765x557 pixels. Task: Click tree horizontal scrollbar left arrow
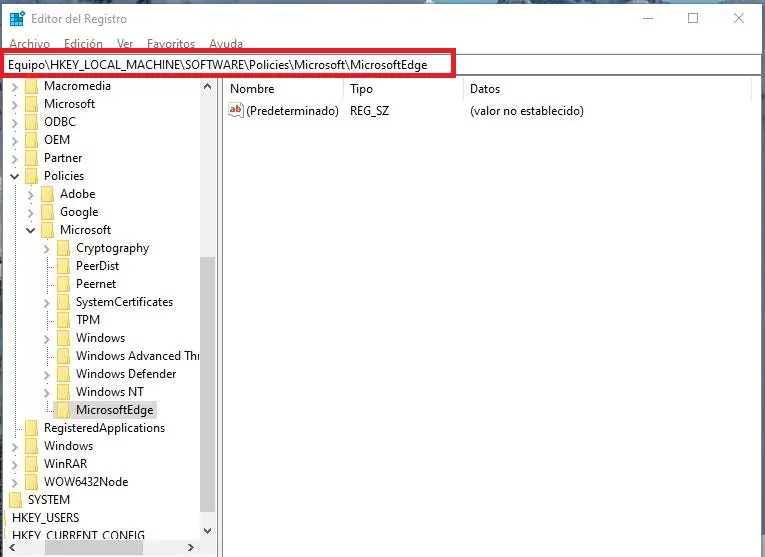coord(12,548)
